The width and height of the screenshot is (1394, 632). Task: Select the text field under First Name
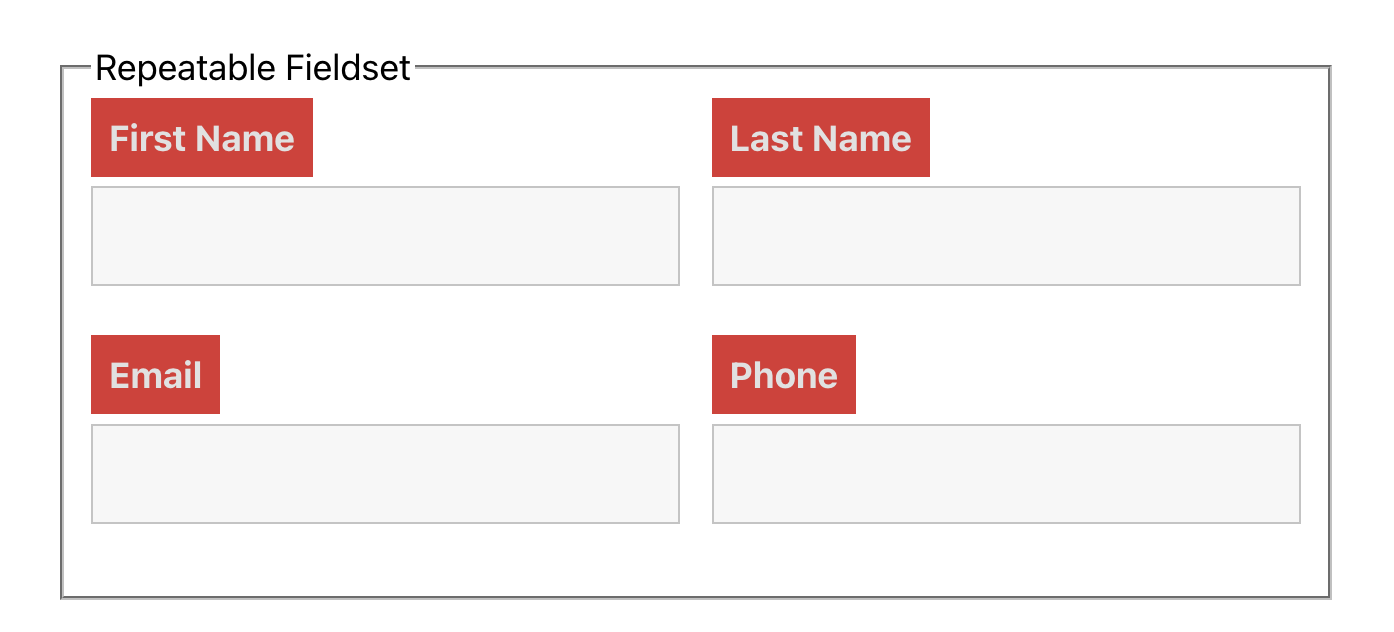[x=385, y=236]
